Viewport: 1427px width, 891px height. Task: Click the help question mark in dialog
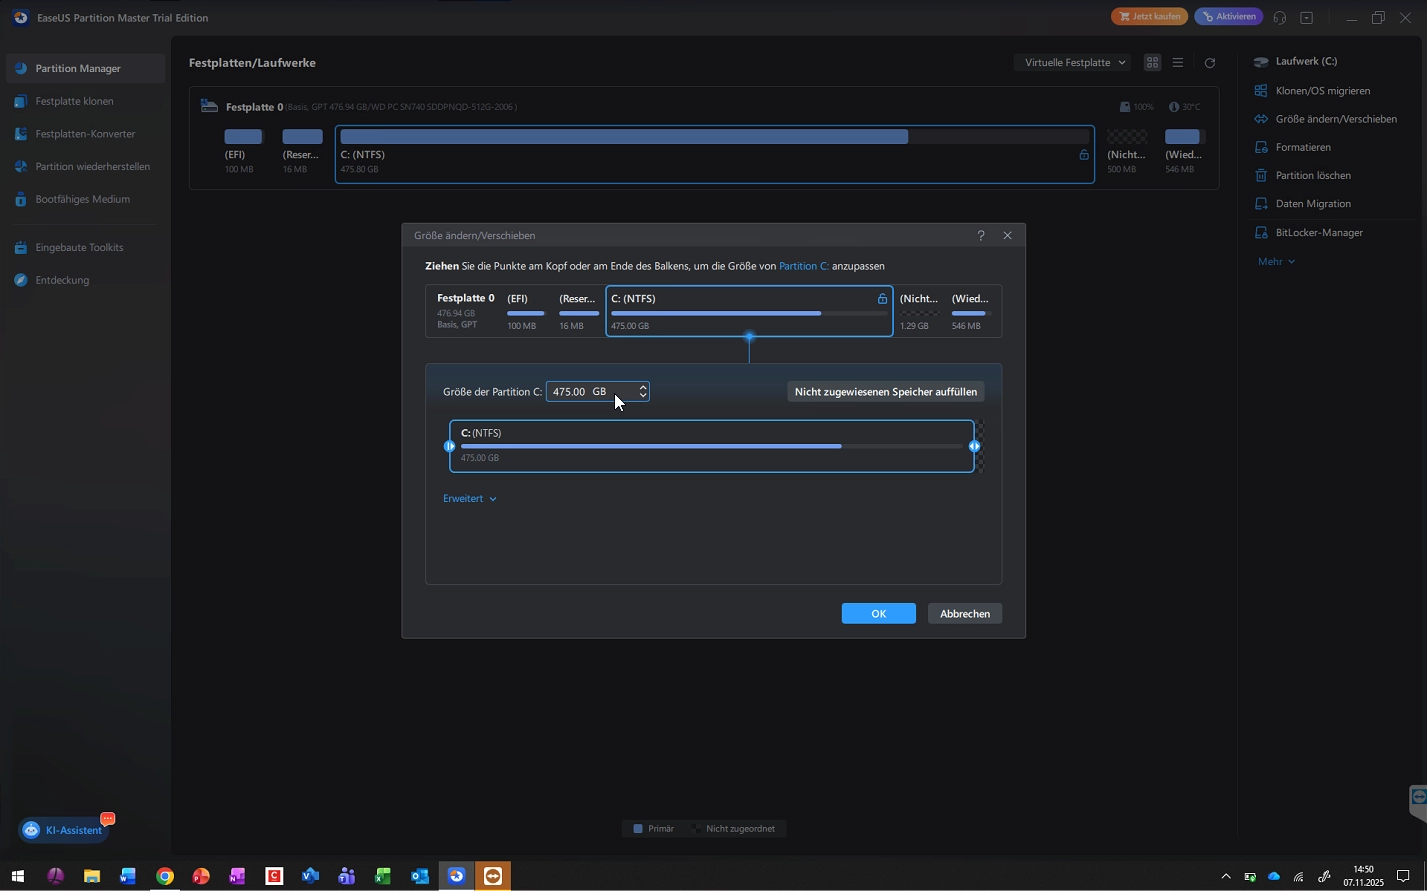[980, 236]
